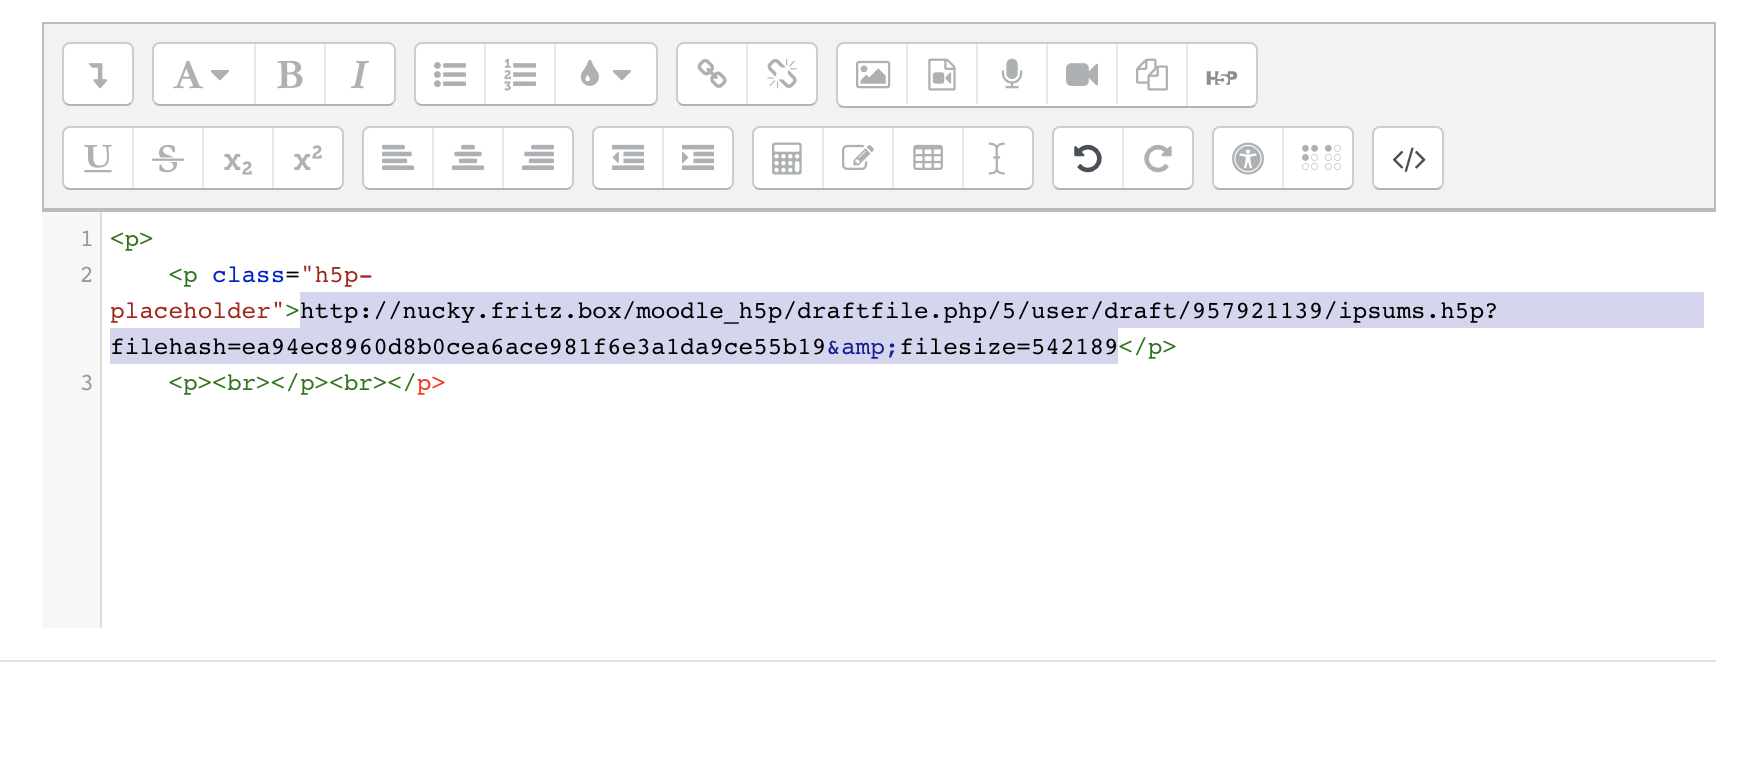The image size is (1742, 758).
Task: Click line number 2 in the gutter
Action: [86, 275]
